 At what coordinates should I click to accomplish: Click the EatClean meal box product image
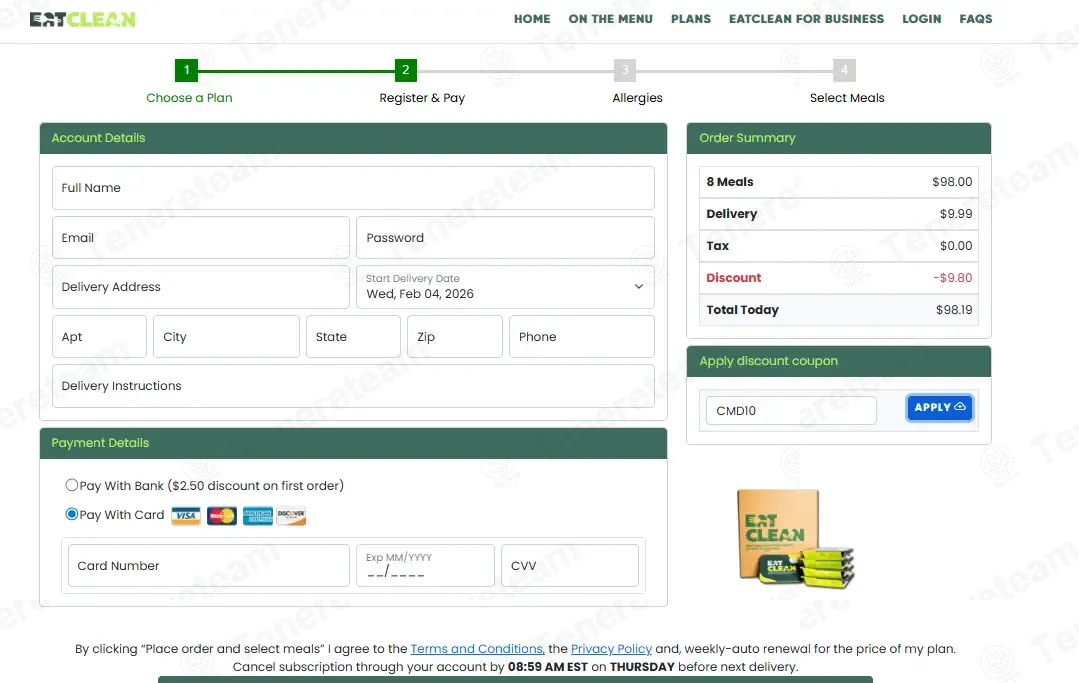[x=795, y=538]
